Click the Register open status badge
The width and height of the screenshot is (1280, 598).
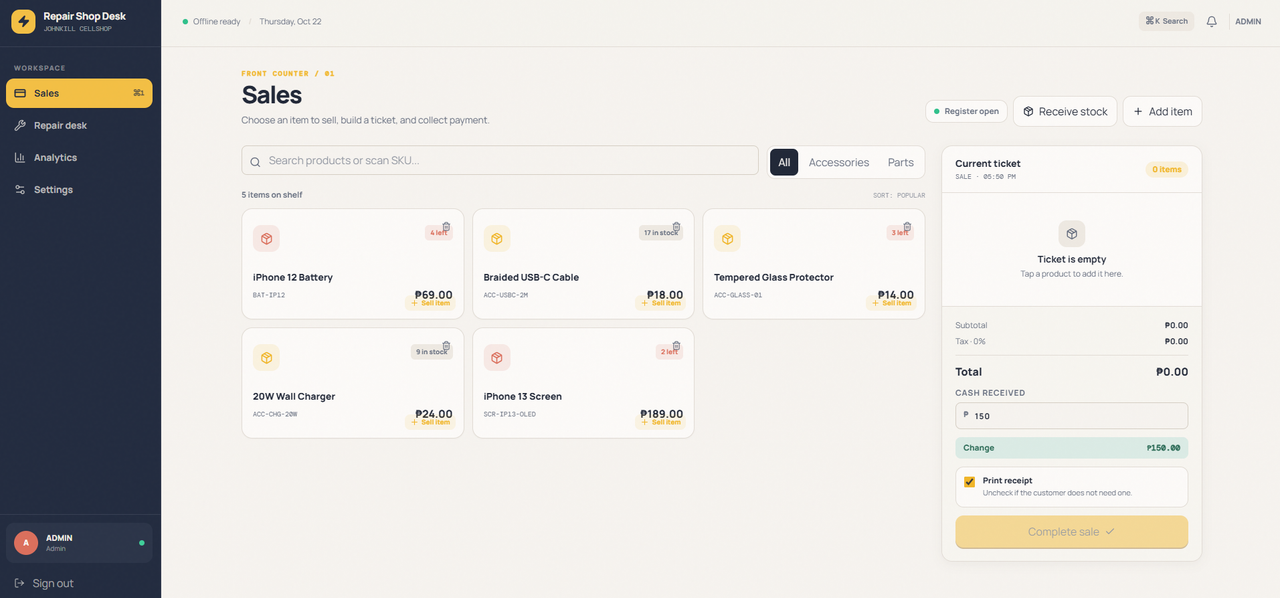965,111
